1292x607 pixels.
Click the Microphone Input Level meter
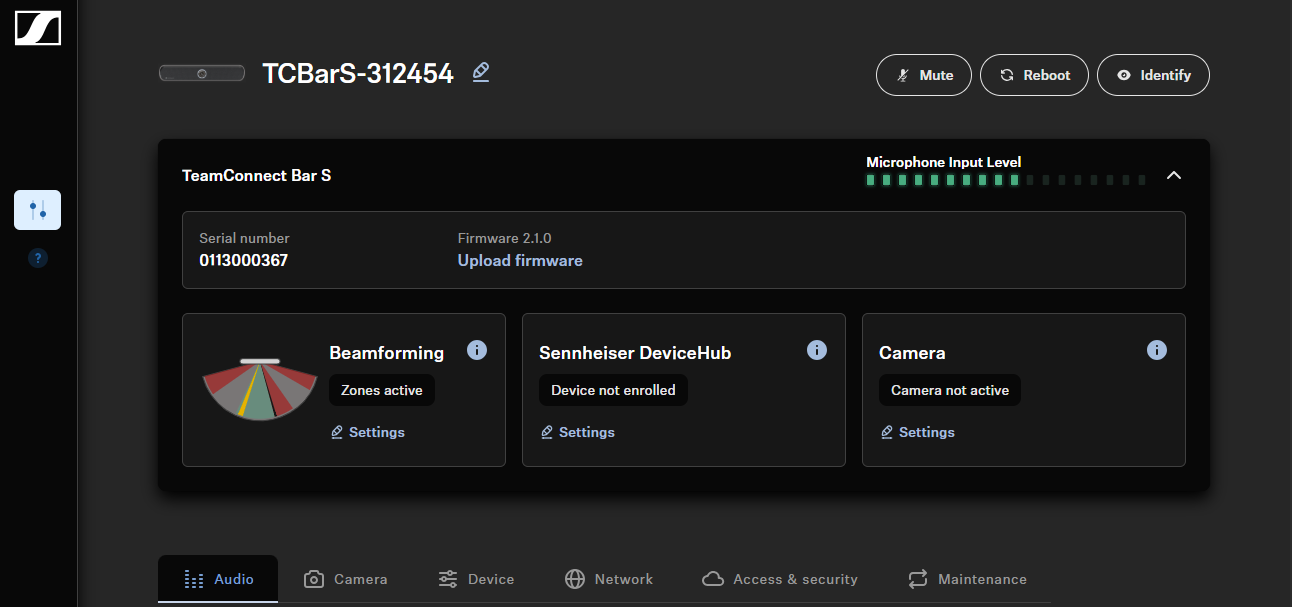(x=1006, y=180)
